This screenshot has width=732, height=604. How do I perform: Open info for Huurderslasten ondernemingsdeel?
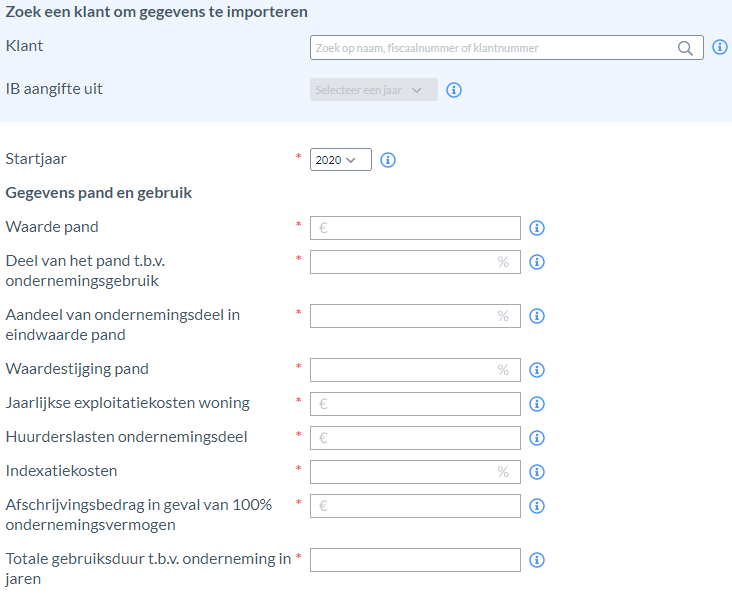(x=537, y=438)
